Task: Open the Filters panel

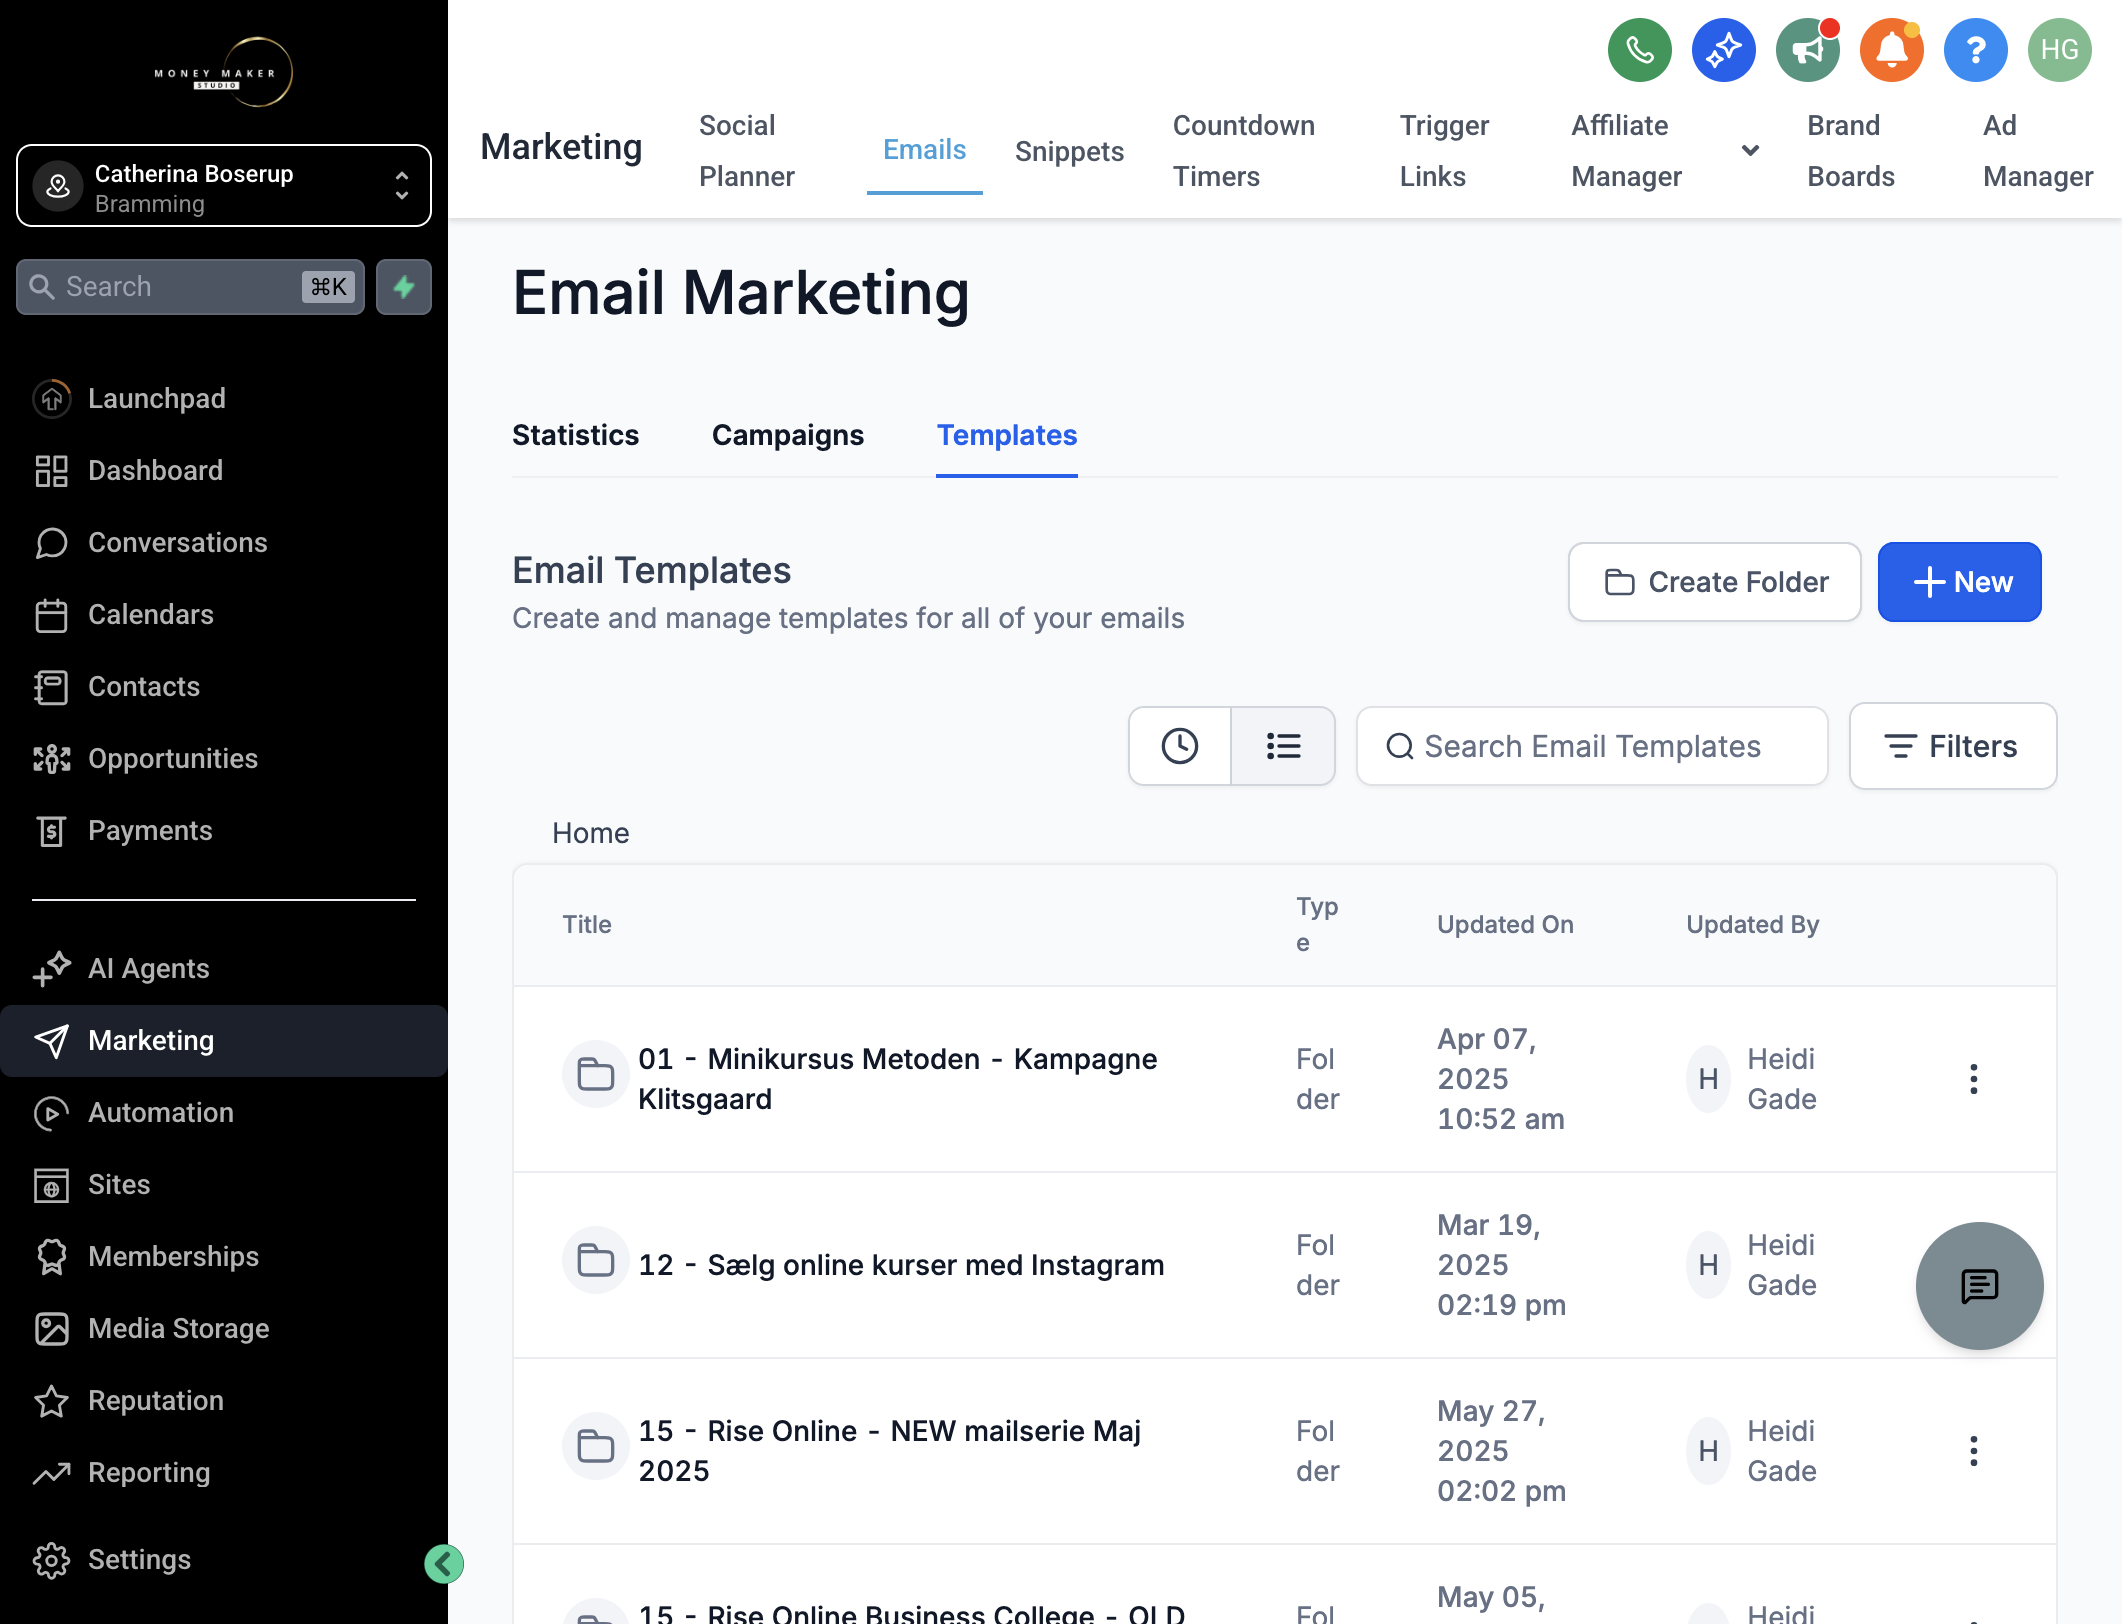Action: click(x=1952, y=746)
